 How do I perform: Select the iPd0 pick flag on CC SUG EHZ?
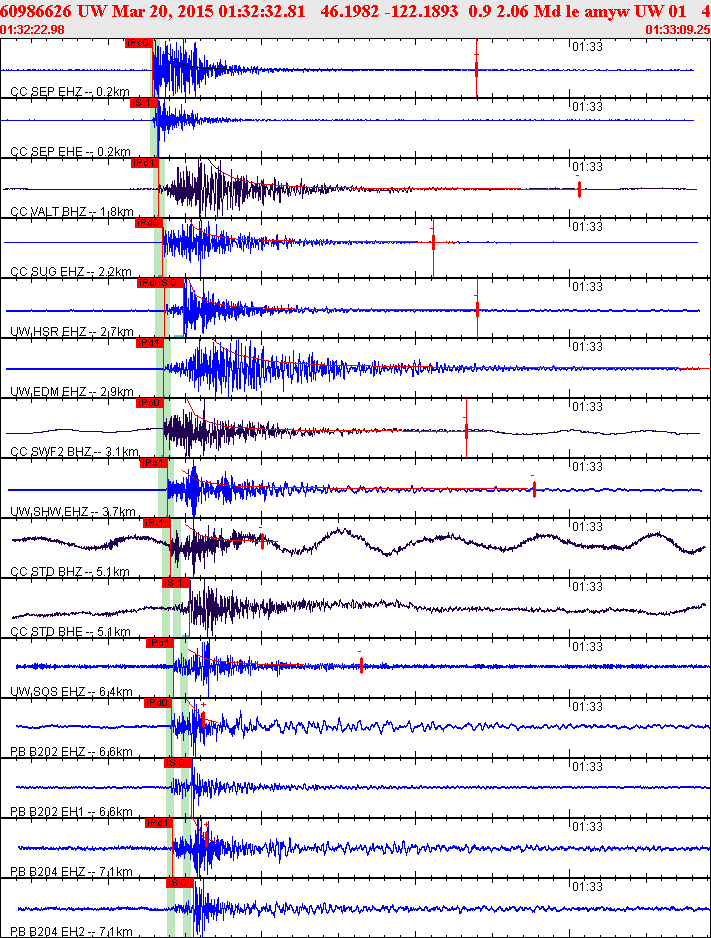[x=148, y=223]
